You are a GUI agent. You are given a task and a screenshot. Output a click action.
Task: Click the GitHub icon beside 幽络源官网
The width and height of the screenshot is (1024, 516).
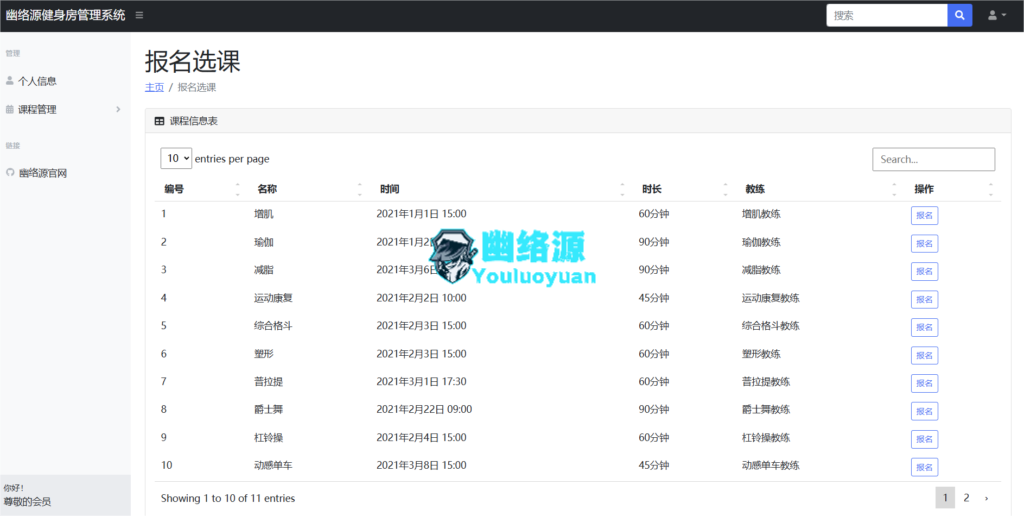tap(10, 172)
